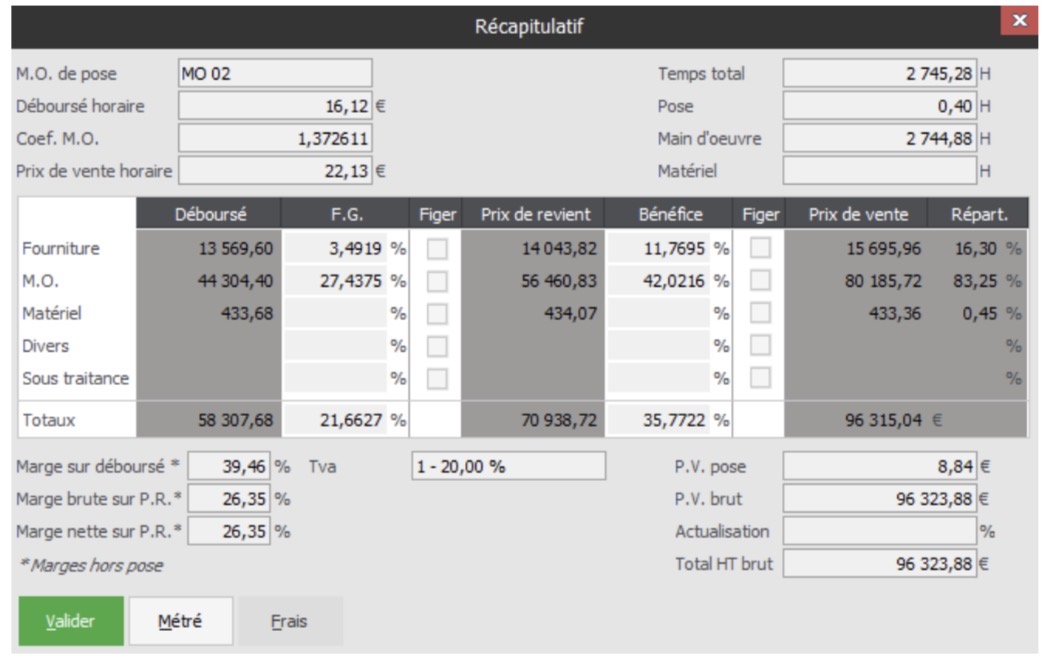
Task: Tick F.G. Figer checkbox for Sous traitance
Action: (437, 379)
